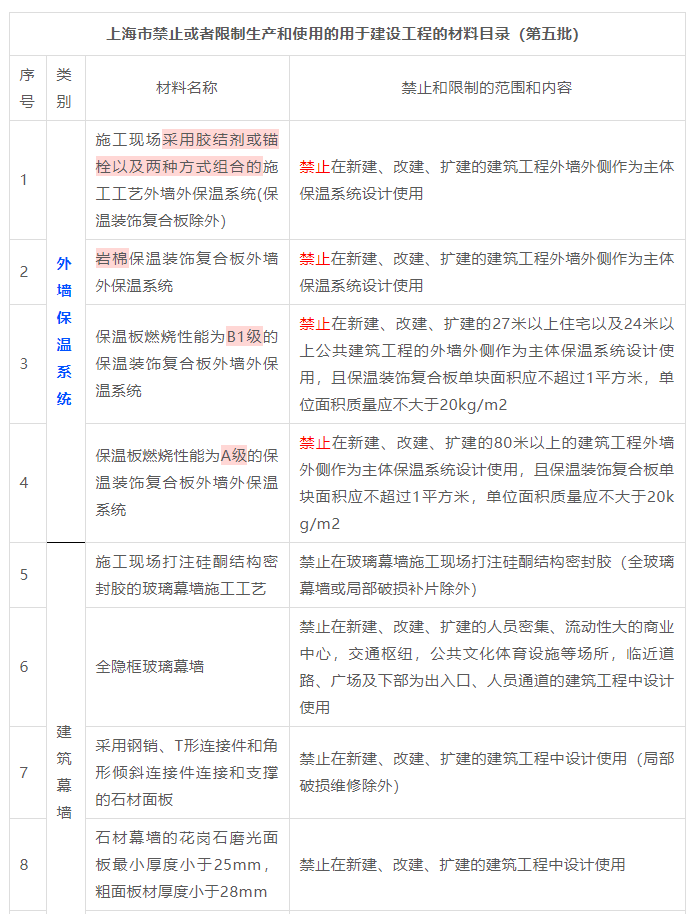The height and width of the screenshot is (914, 696).
Task: Click the 石材幕墙的花岗石磨光面板 material cell
Action: [x=186, y=864]
